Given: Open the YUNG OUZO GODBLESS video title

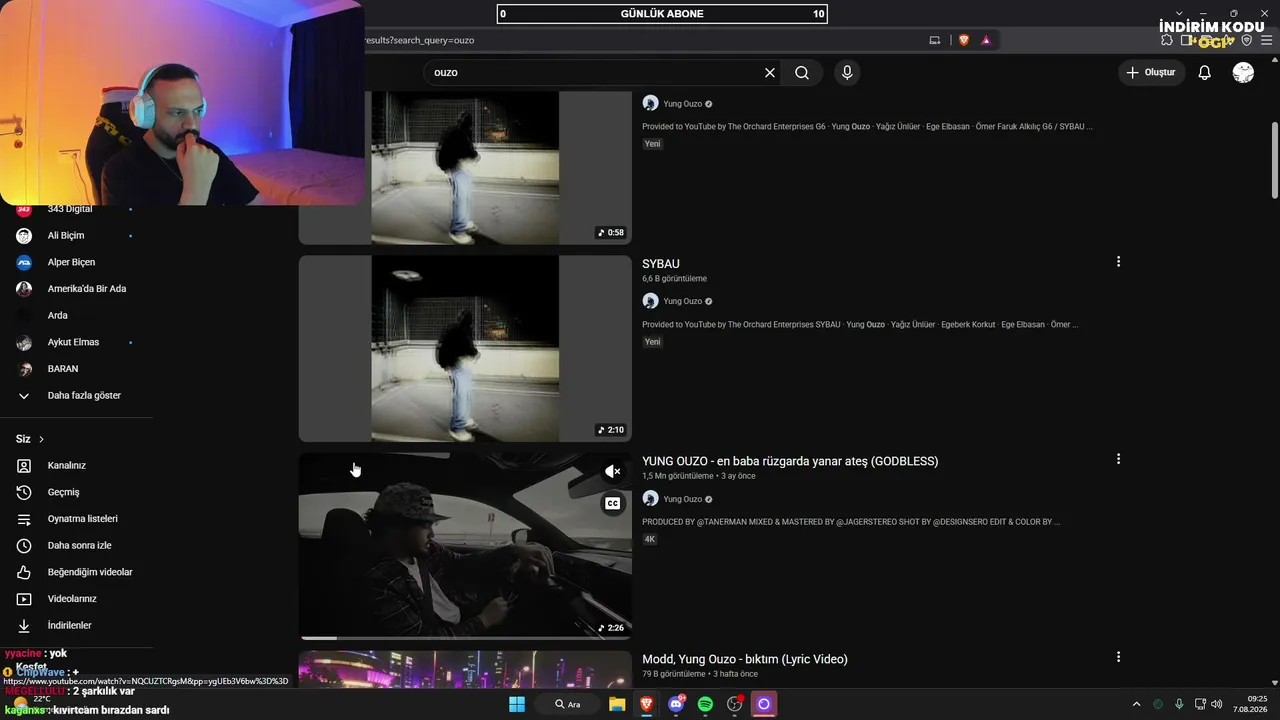Looking at the screenshot, I should click(790, 461).
